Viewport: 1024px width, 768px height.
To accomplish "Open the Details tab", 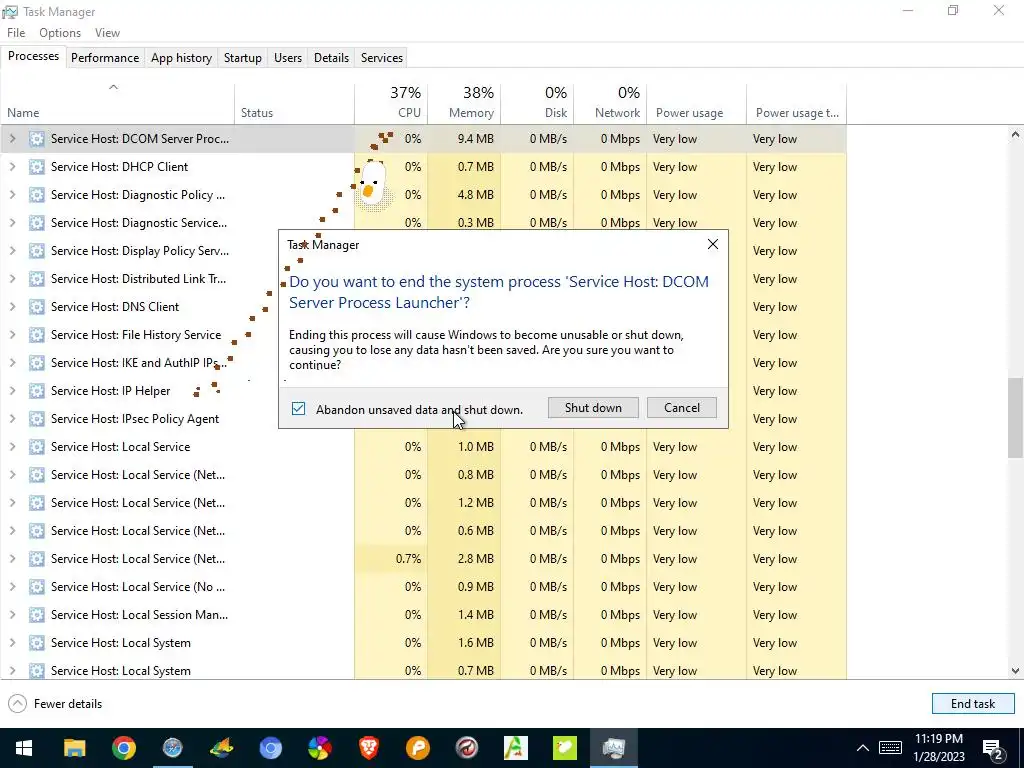I will (x=331, y=57).
